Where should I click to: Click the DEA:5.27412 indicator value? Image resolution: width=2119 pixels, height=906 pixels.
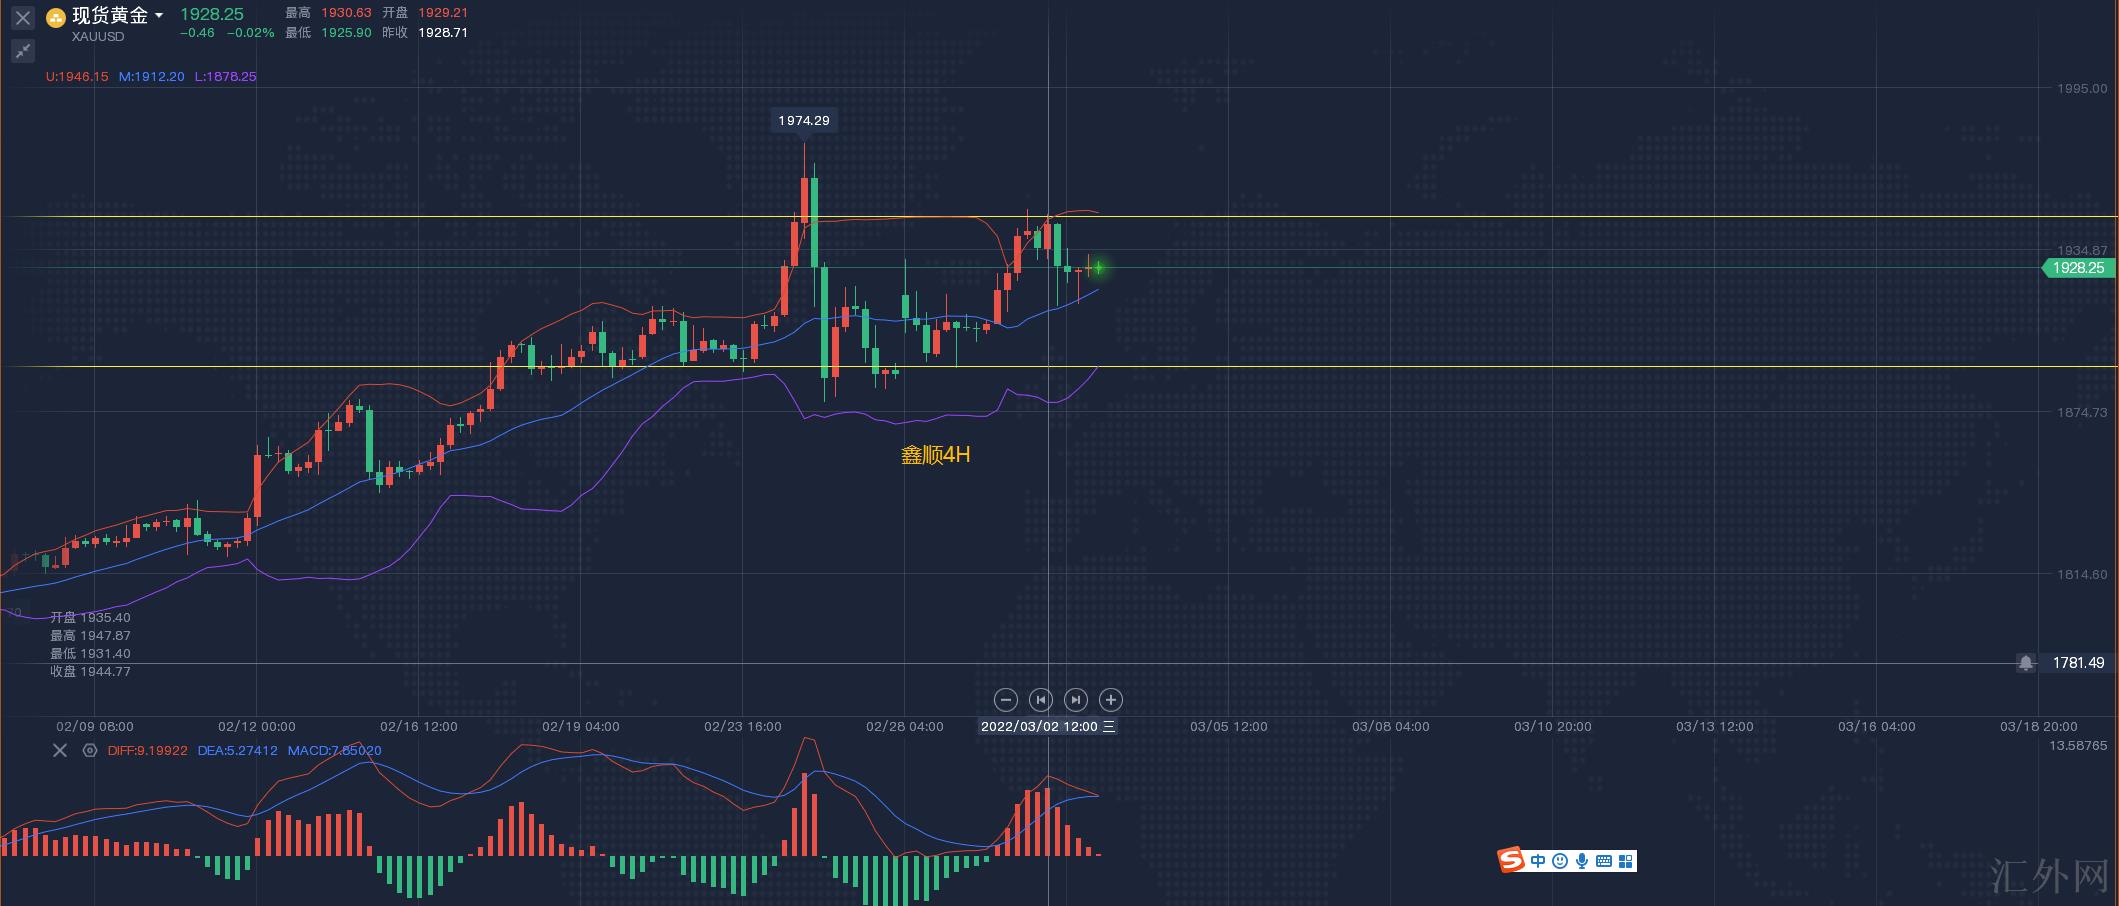[238, 751]
